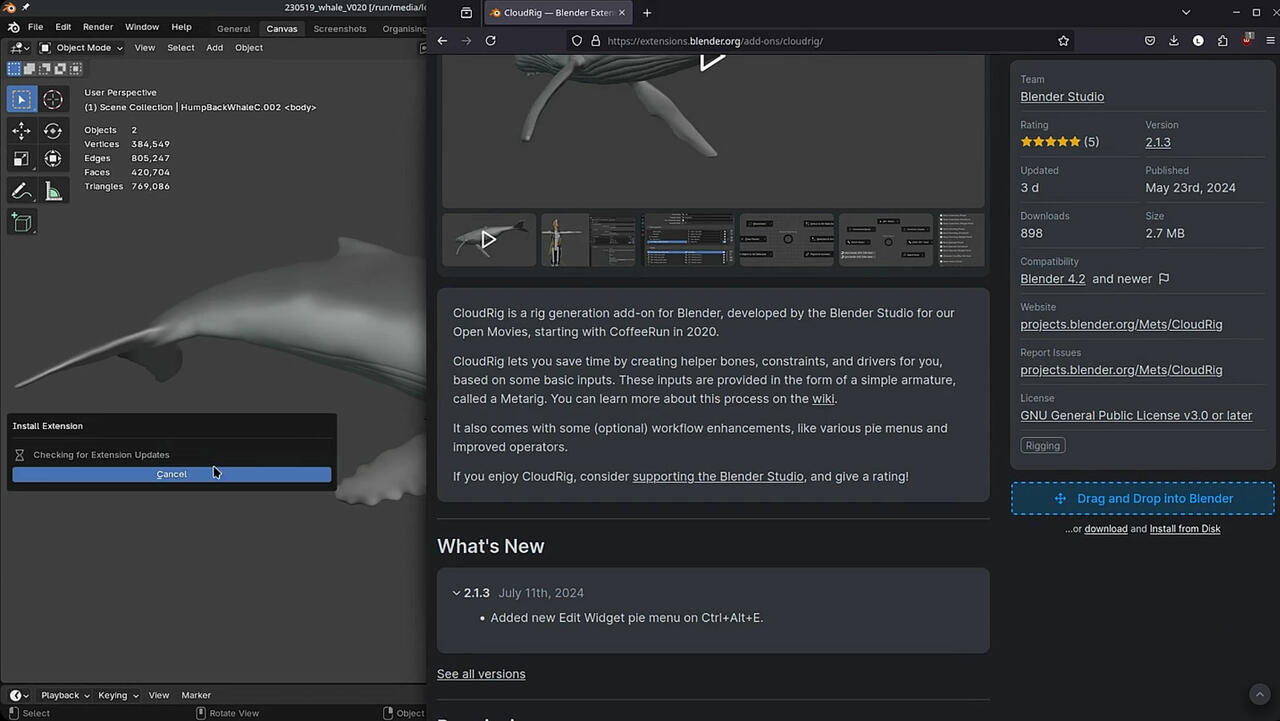Select the Cursor tool in Blender toolbar
Screen dimensions: 1280x721
pyautogui.click(x=53, y=99)
